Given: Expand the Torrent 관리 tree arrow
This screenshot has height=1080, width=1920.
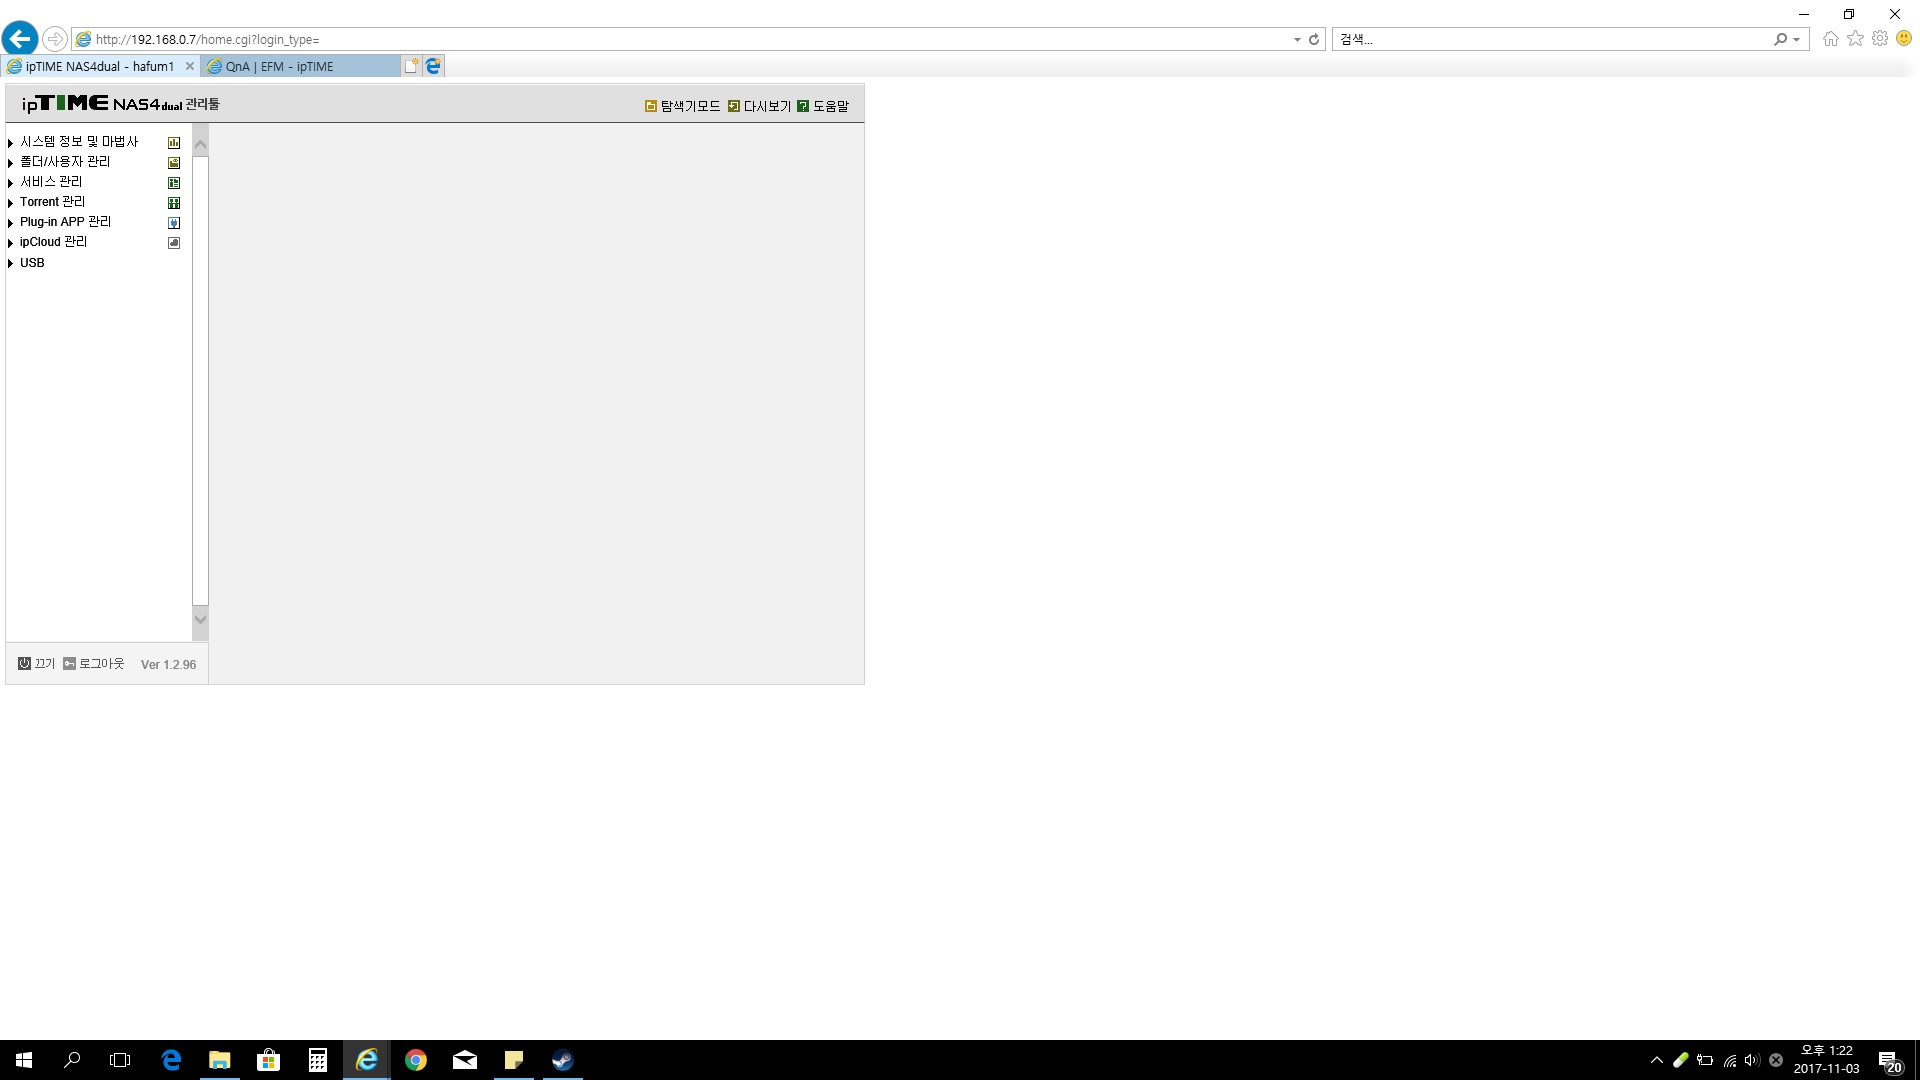Looking at the screenshot, I should 11,203.
